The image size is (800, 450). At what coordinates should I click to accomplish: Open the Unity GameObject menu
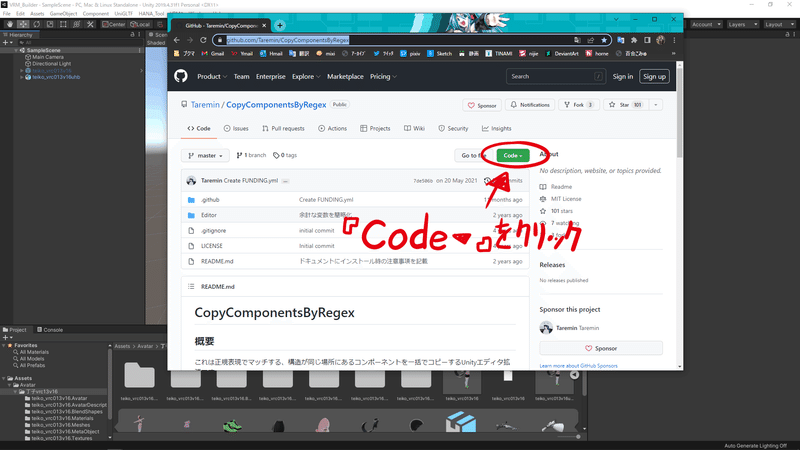(x=63, y=14)
